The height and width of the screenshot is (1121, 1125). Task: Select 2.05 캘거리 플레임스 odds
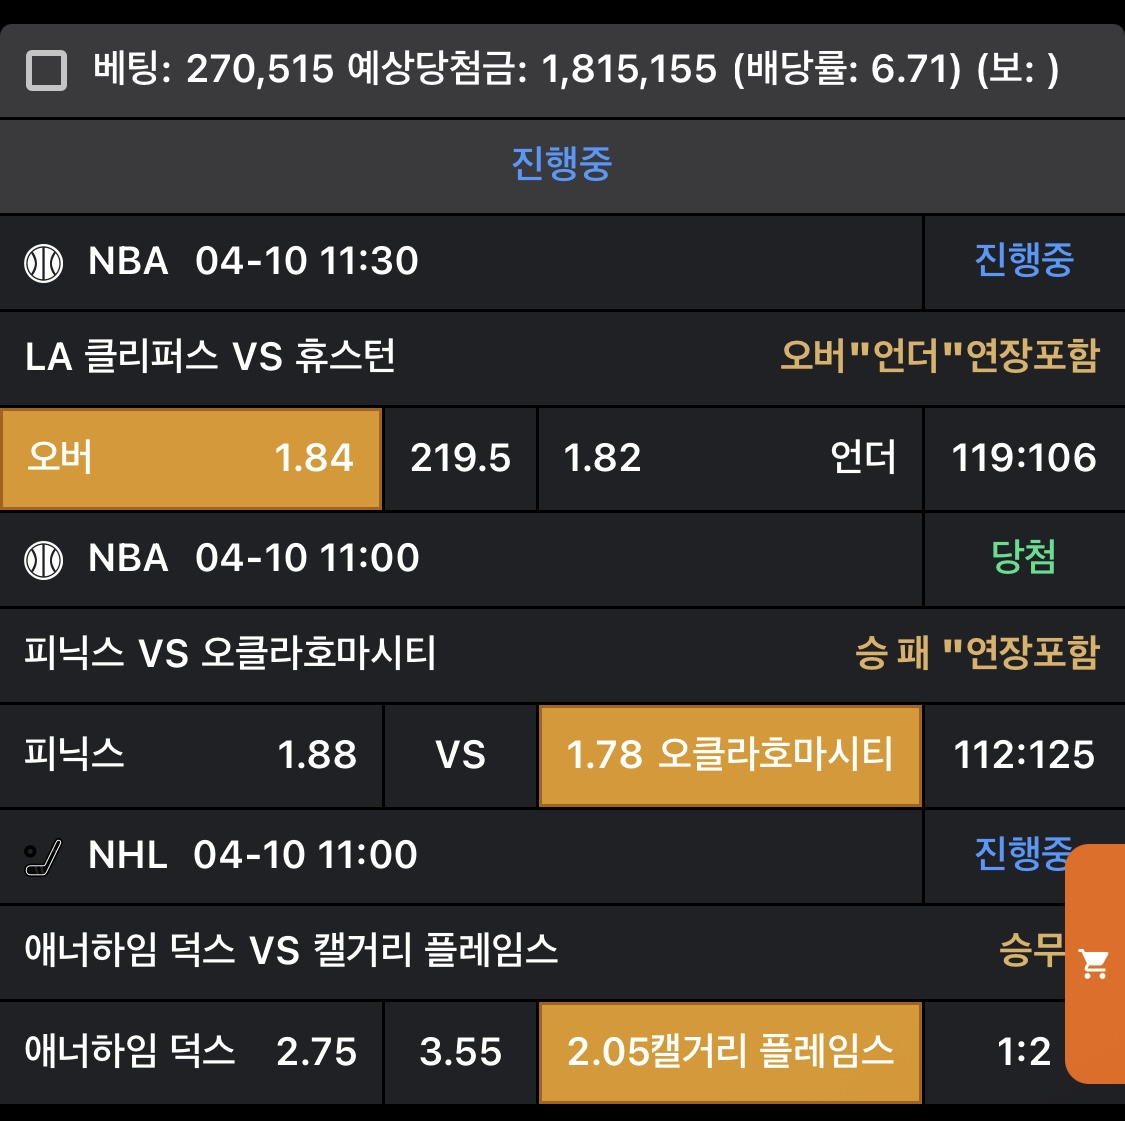click(729, 1052)
